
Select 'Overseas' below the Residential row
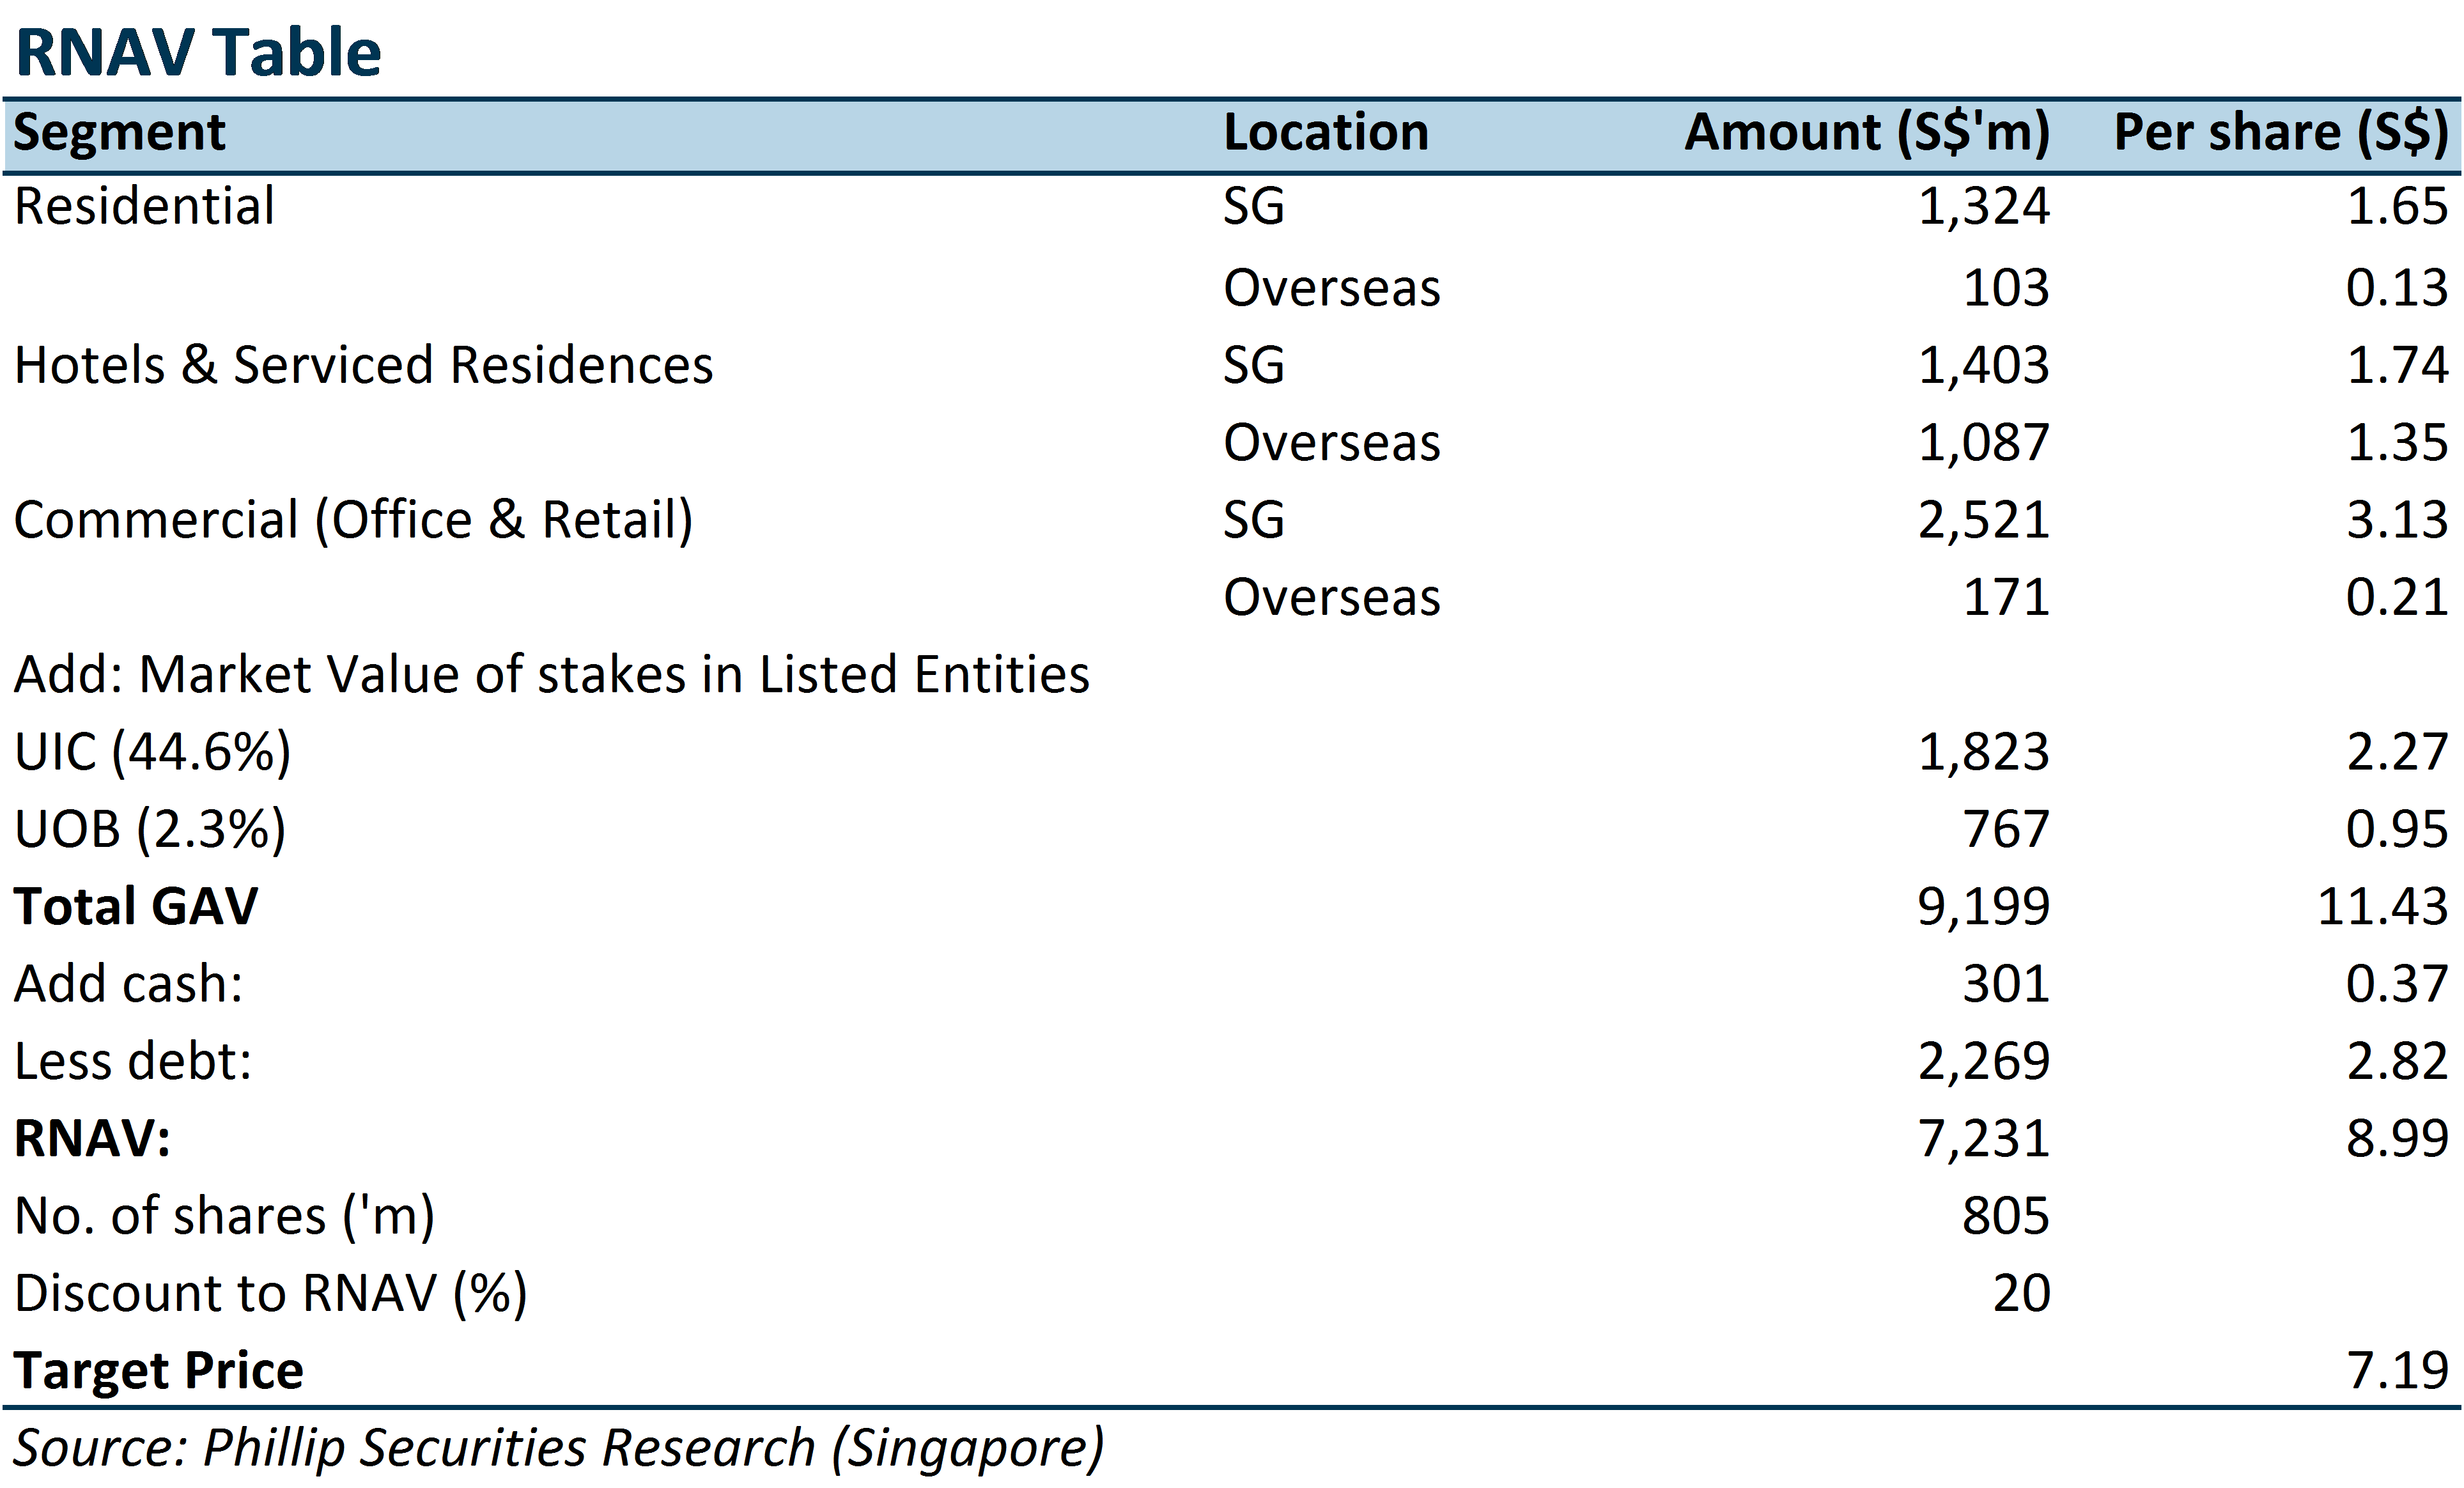pyautogui.click(x=1332, y=288)
